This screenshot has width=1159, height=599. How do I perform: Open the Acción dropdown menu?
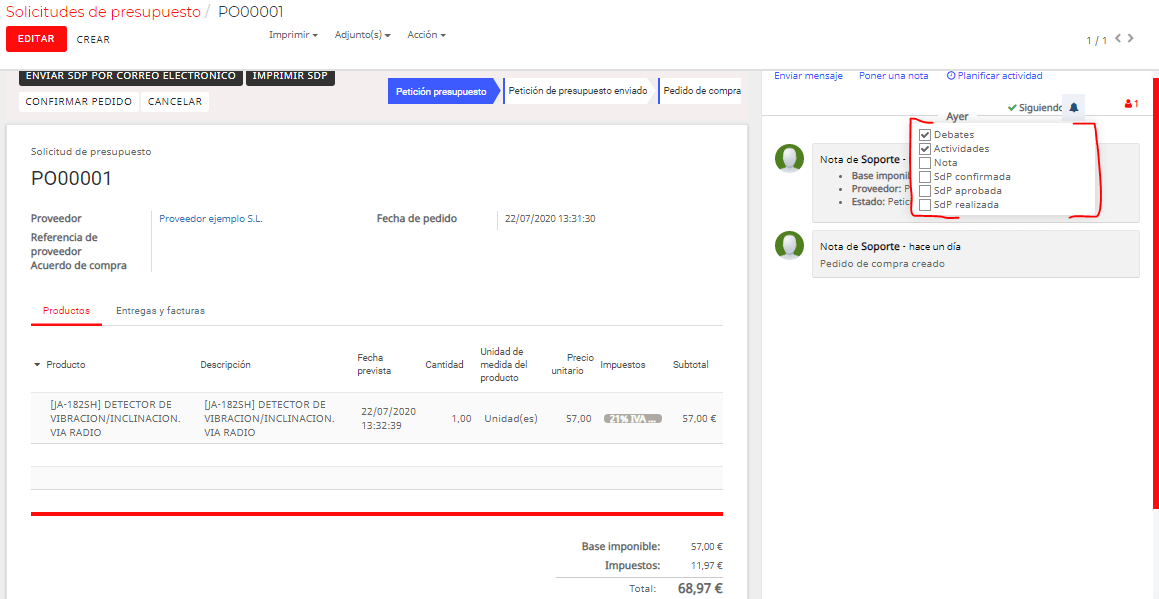(x=426, y=35)
